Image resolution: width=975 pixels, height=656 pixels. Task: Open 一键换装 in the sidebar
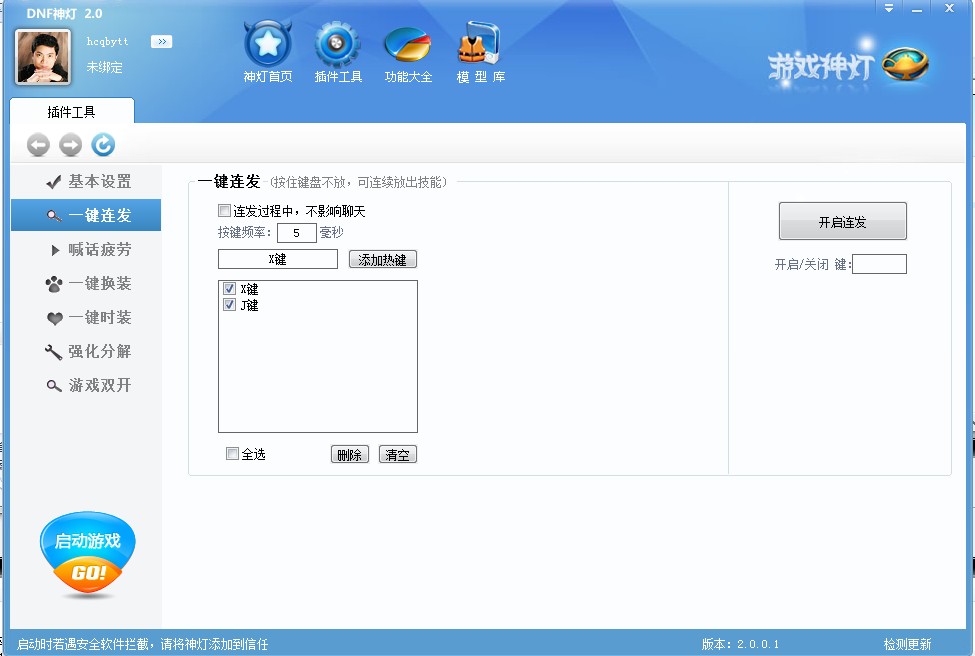(86, 284)
